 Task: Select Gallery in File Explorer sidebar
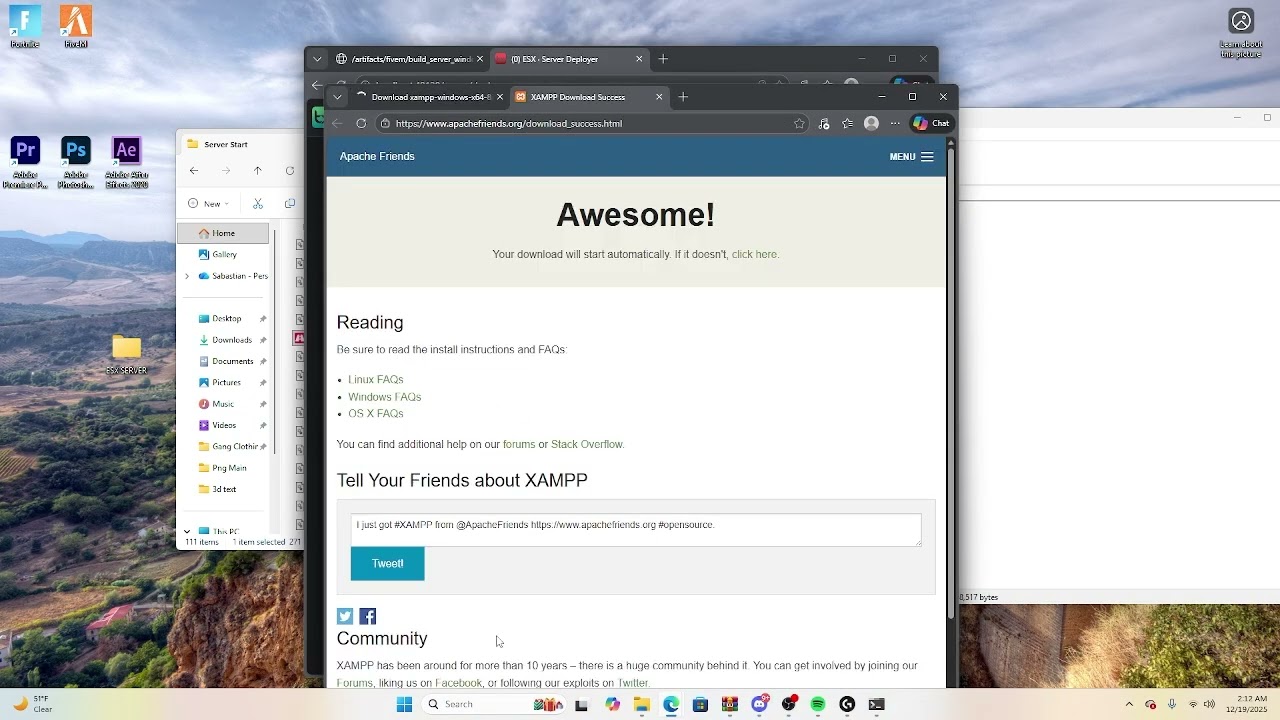(225, 254)
